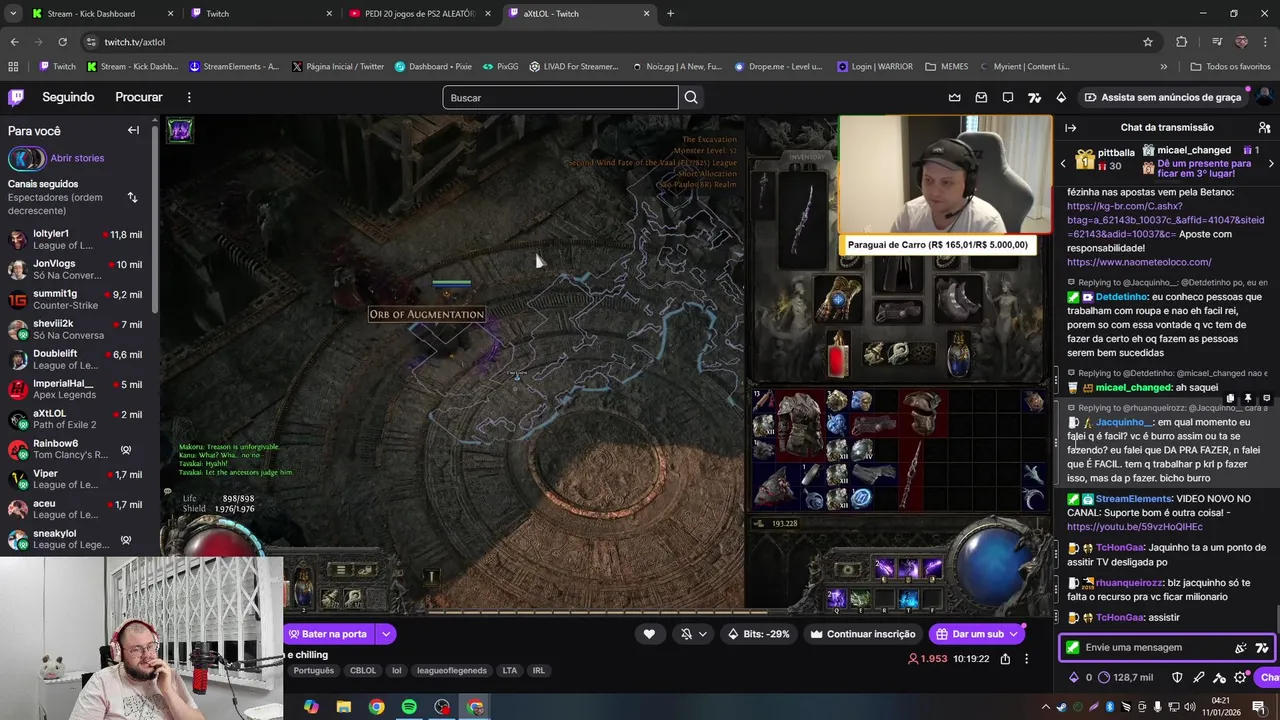Viewport: 1280px width, 720px height.
Task: Open Chrome media control icon
Action: pos(1217,42)
